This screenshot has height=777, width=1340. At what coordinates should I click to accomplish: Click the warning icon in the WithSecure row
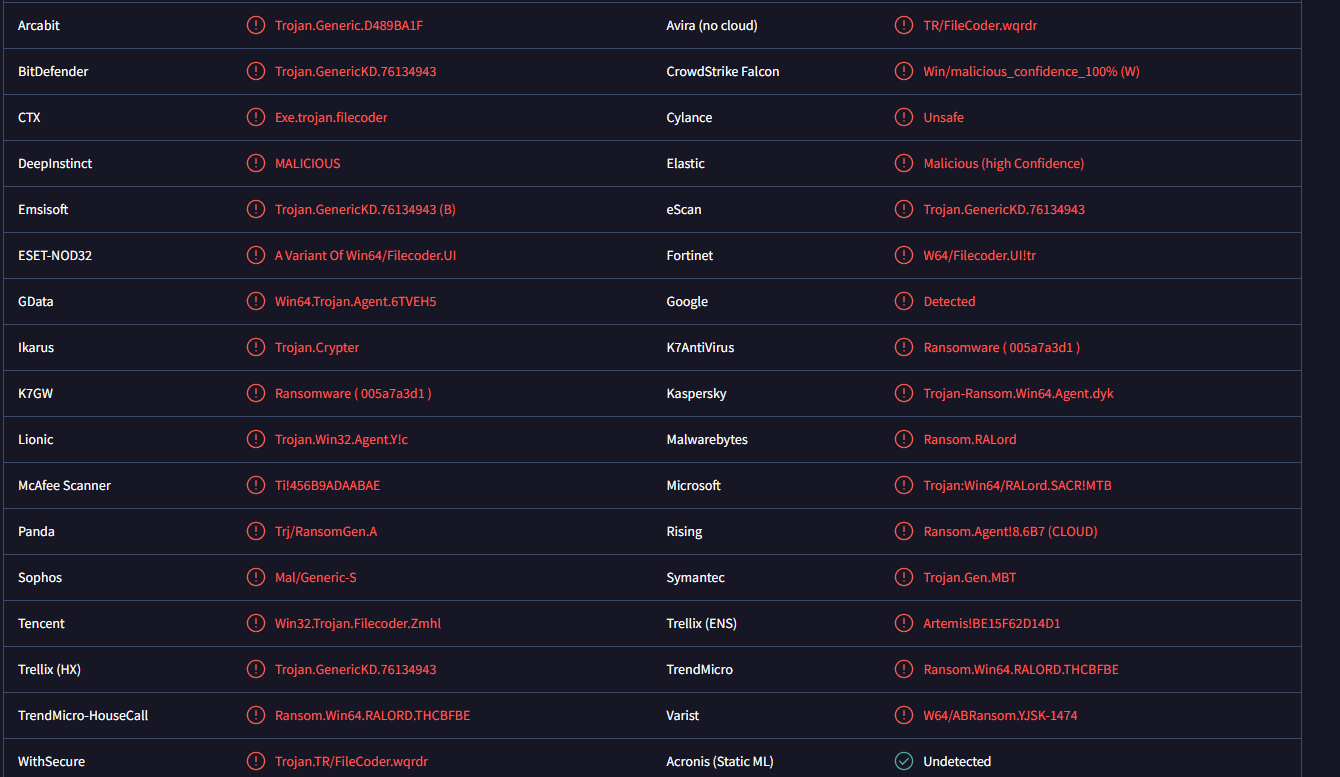[256, 761]
